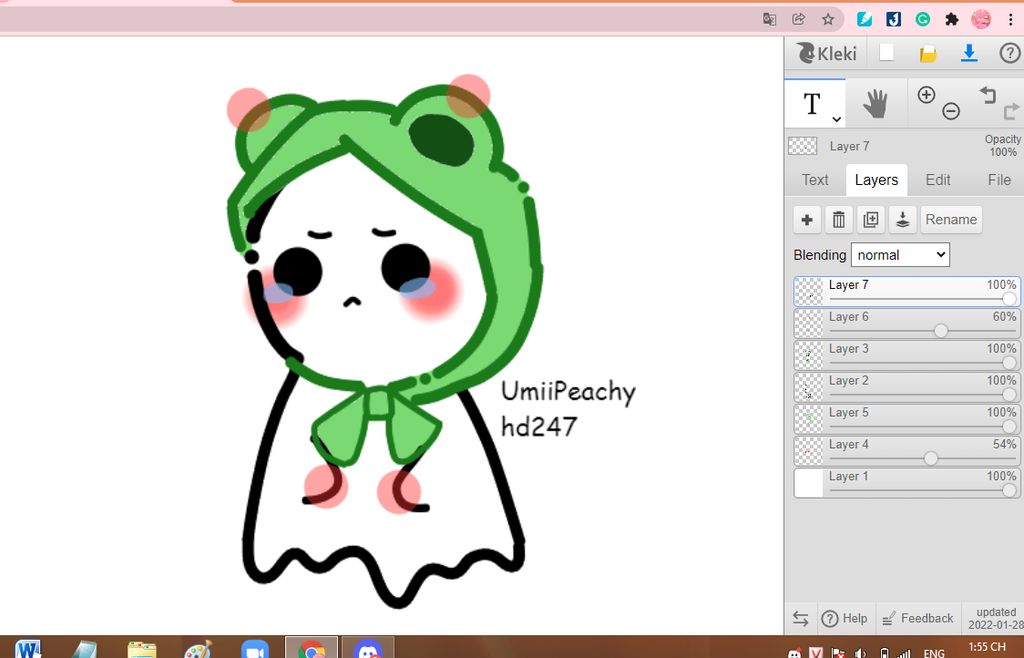The height and width of the screenshot is (658, 1024).
Task: Click the volume icon in system tray
Action: [861, 653]
